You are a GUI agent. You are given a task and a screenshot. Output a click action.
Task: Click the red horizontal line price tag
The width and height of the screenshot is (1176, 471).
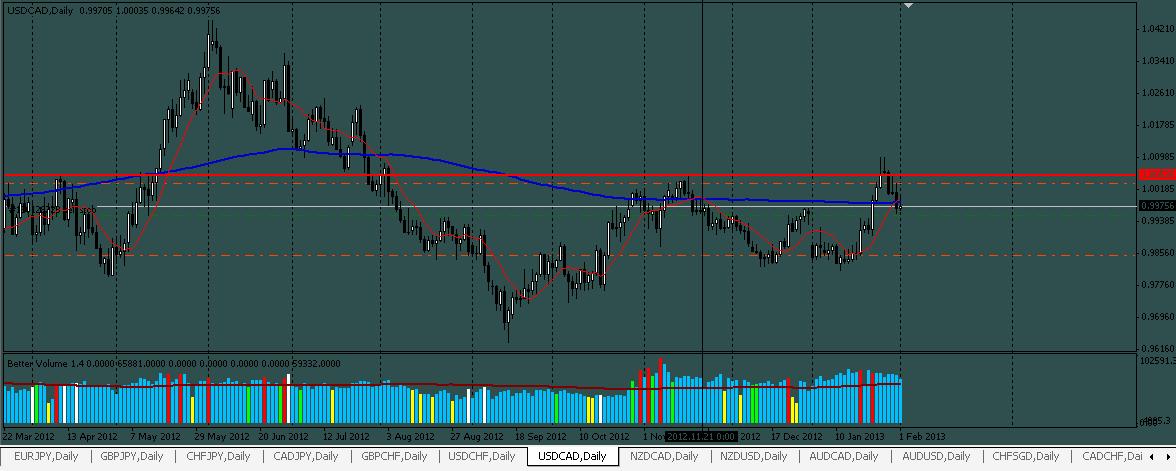[x=1156, y=174]
